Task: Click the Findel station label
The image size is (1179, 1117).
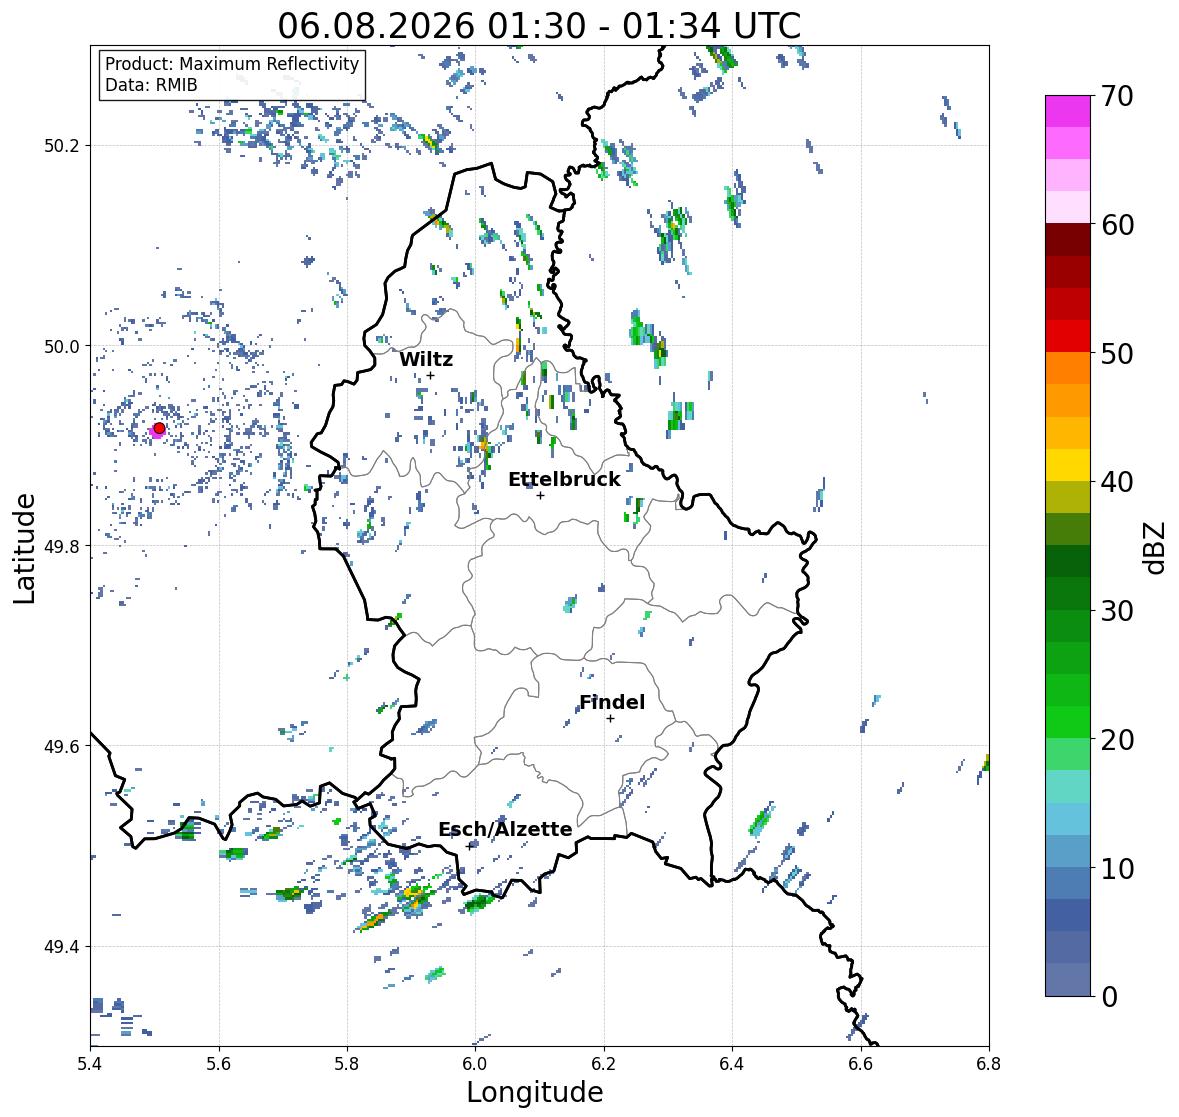Action: click(611, 702)
